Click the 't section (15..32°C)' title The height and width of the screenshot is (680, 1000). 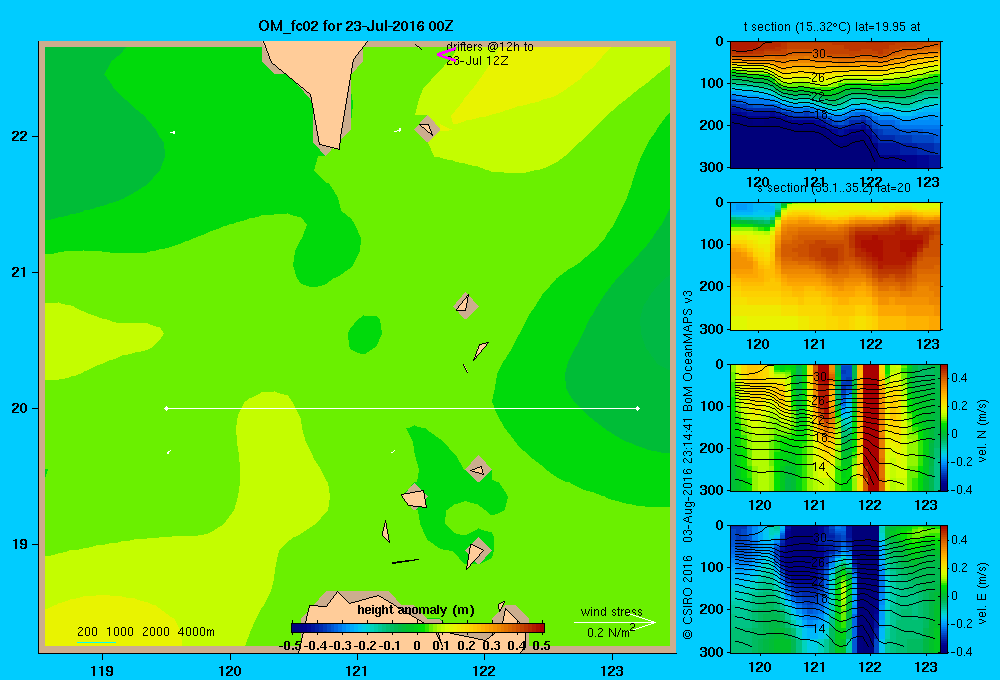click(x=832, y=27)
